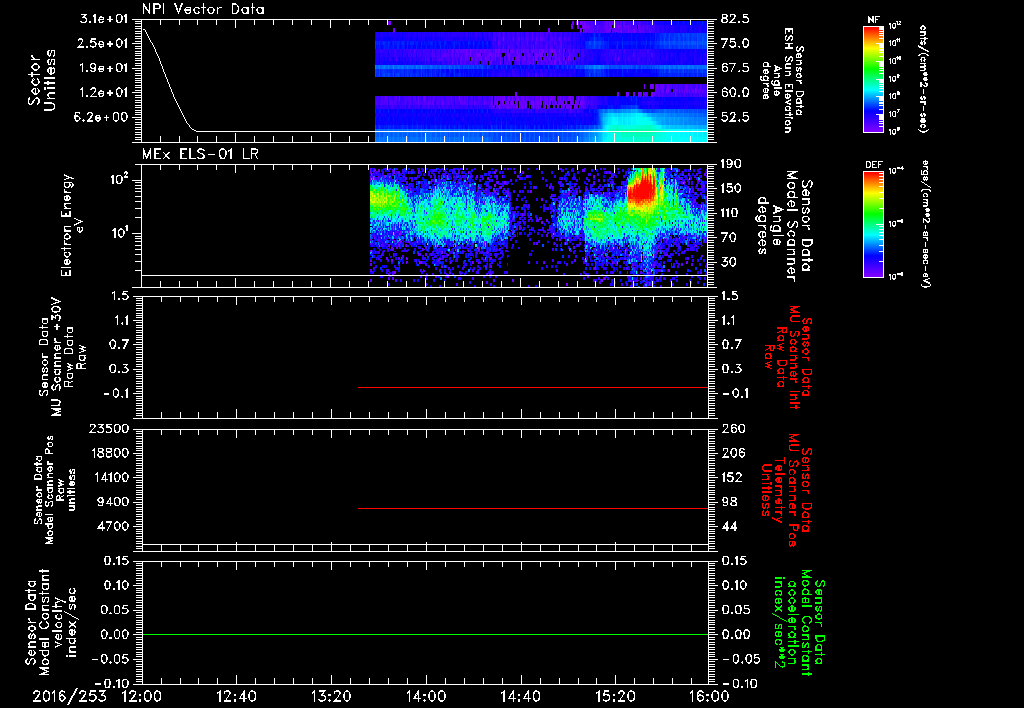
Task: Click the "NF" colorbar title
Action: pos(873,20)
